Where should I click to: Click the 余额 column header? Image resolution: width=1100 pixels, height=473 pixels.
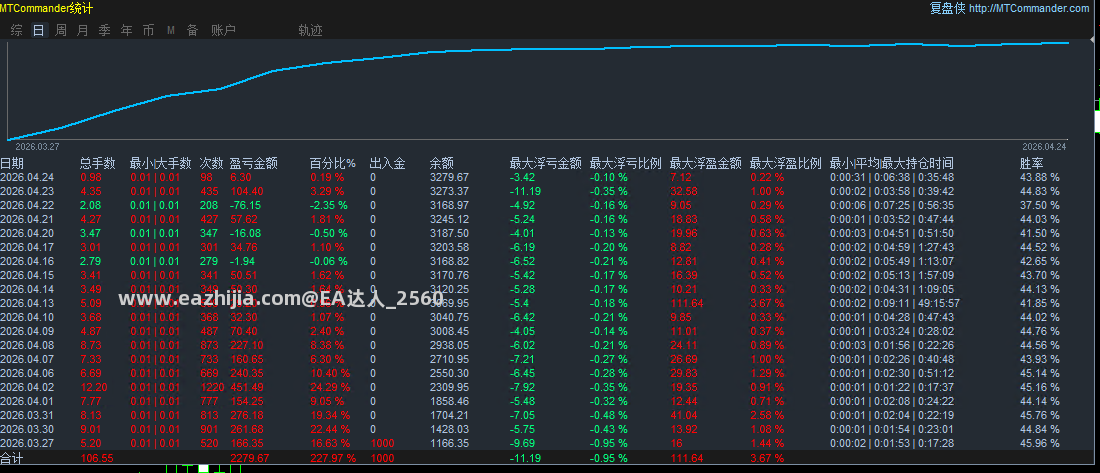coord(441,164)
